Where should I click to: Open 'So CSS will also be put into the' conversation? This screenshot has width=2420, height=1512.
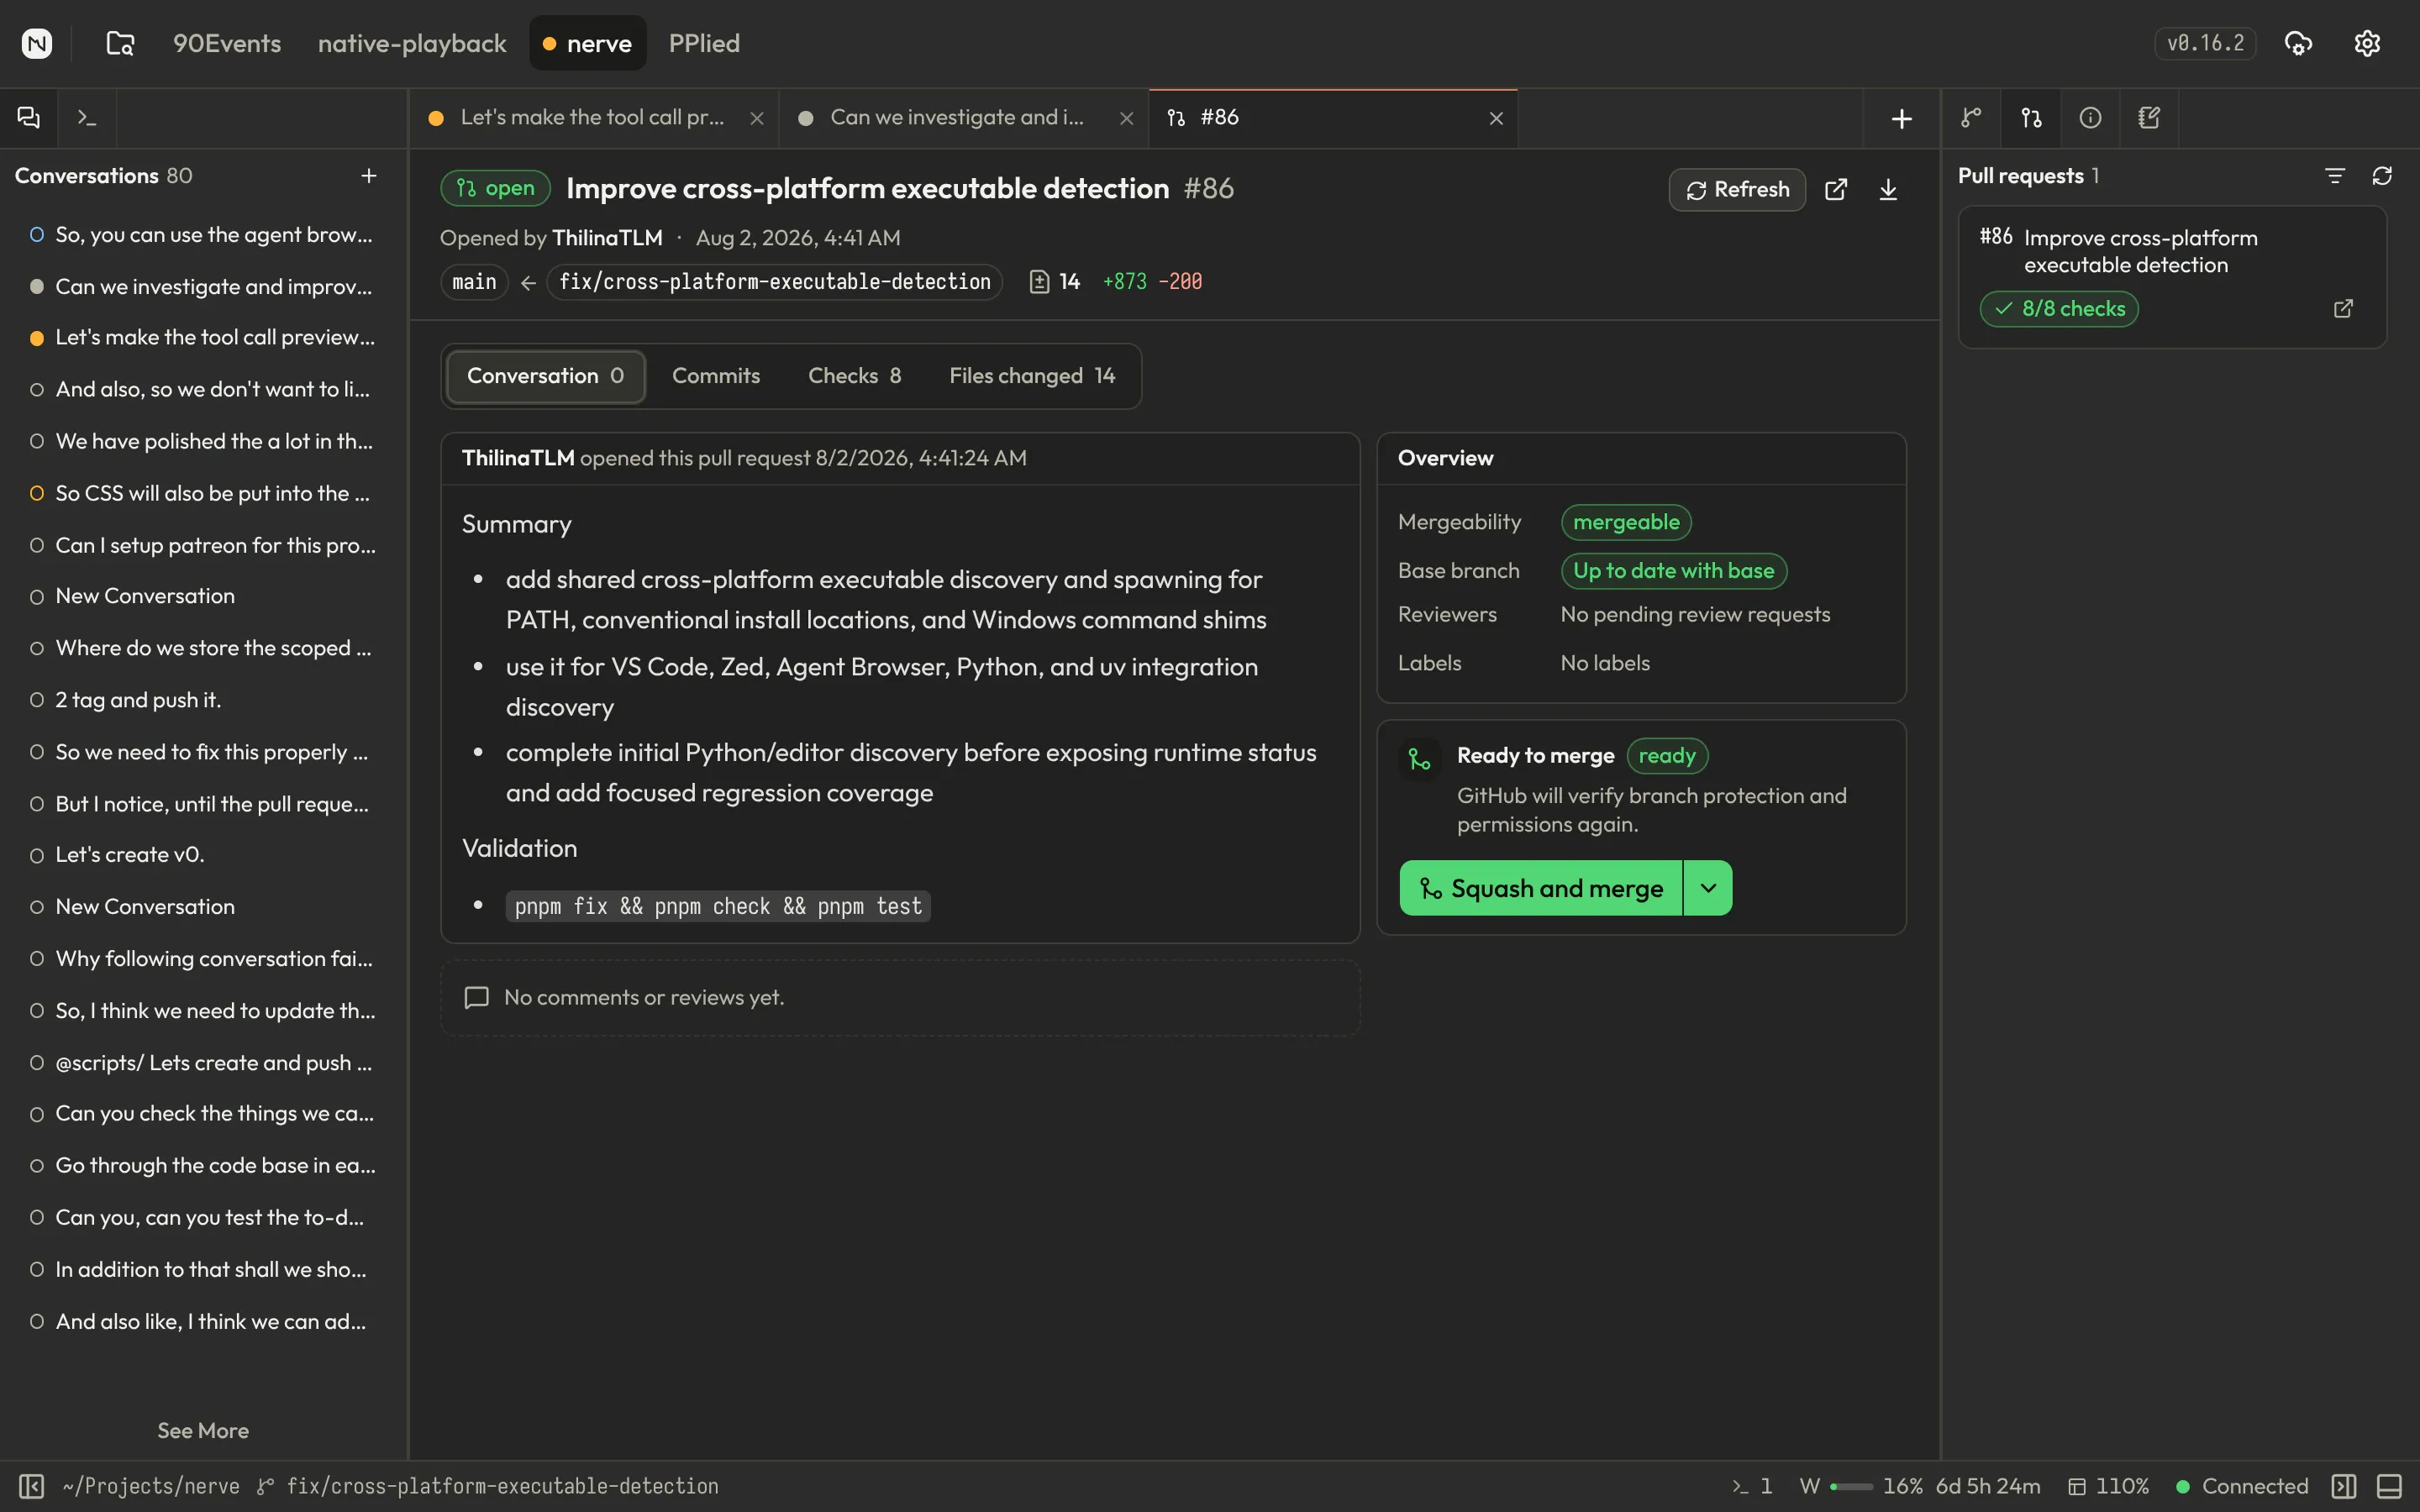[x=203, y=494]
